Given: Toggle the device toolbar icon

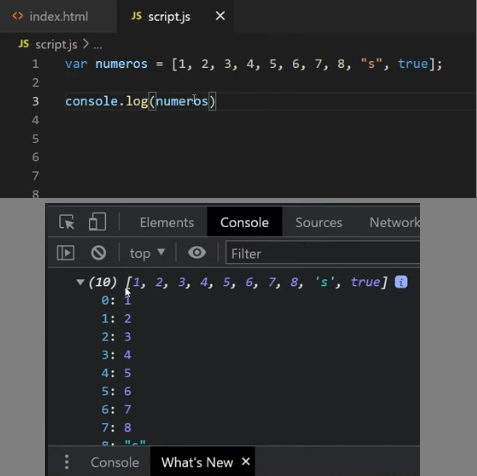Looking at the screenshot, I should (x=97, y=222).
